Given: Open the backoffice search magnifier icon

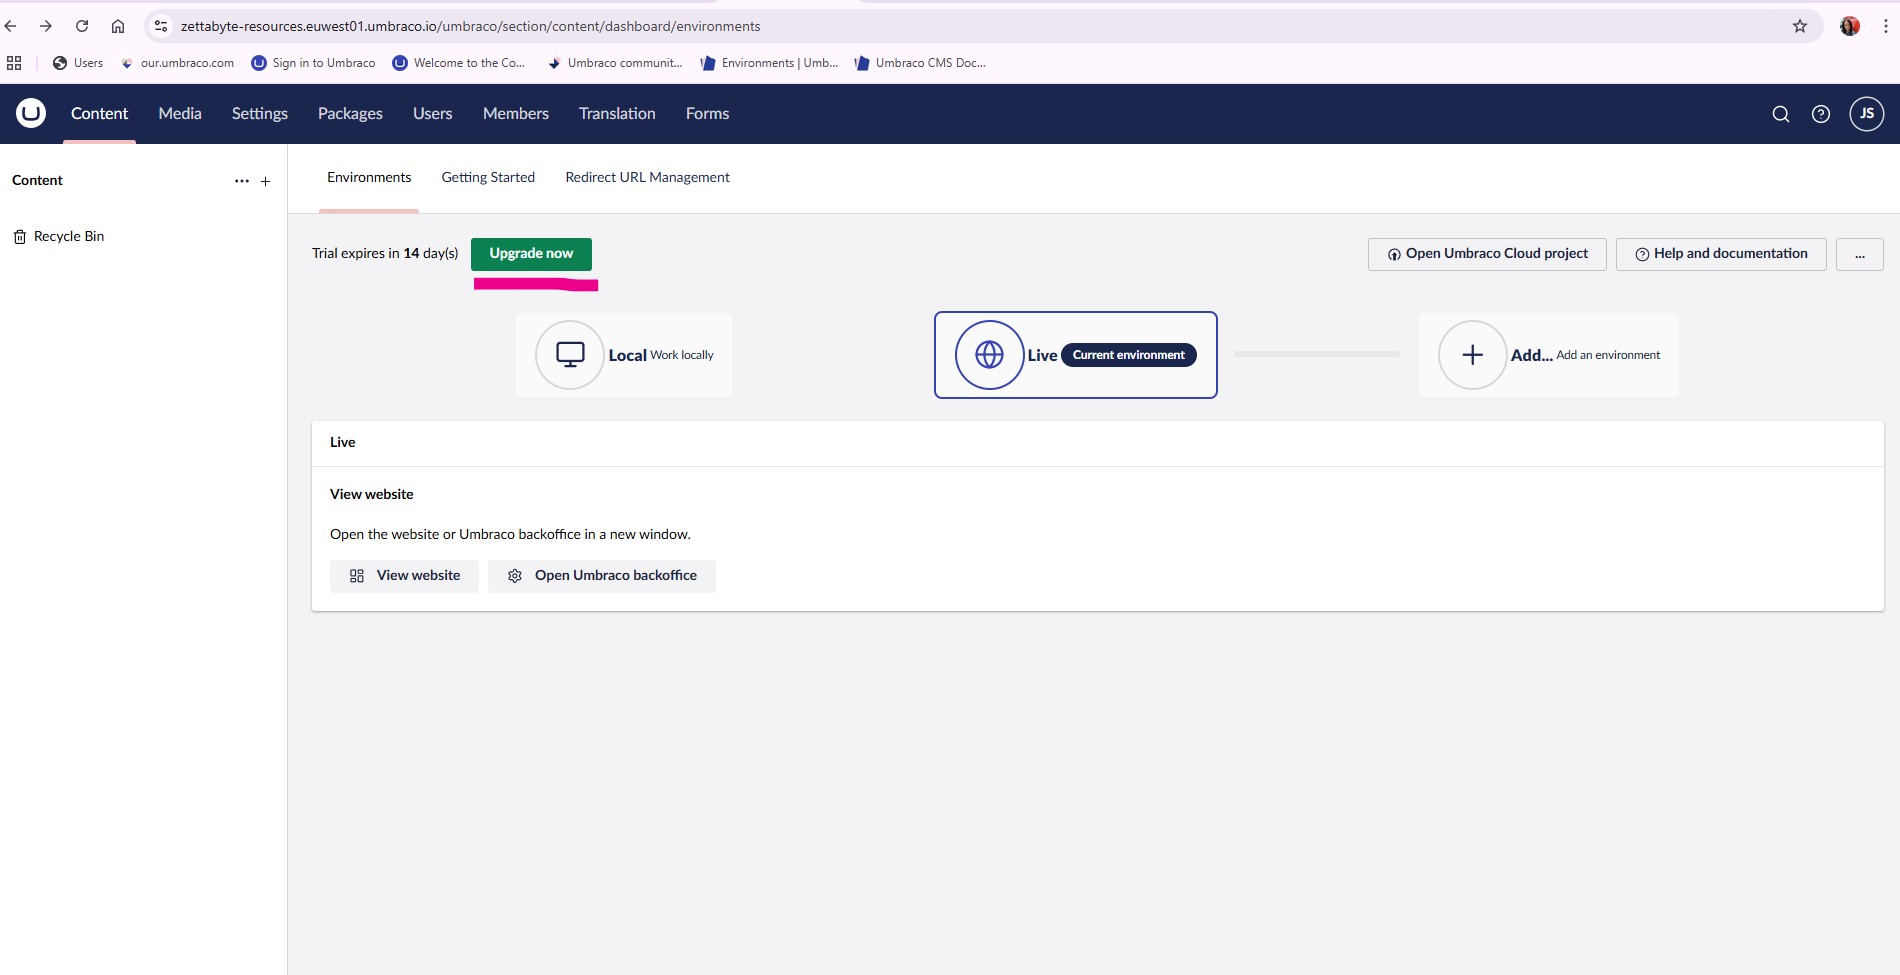Looking at the screenshot, I should [x=1781, y=114].
